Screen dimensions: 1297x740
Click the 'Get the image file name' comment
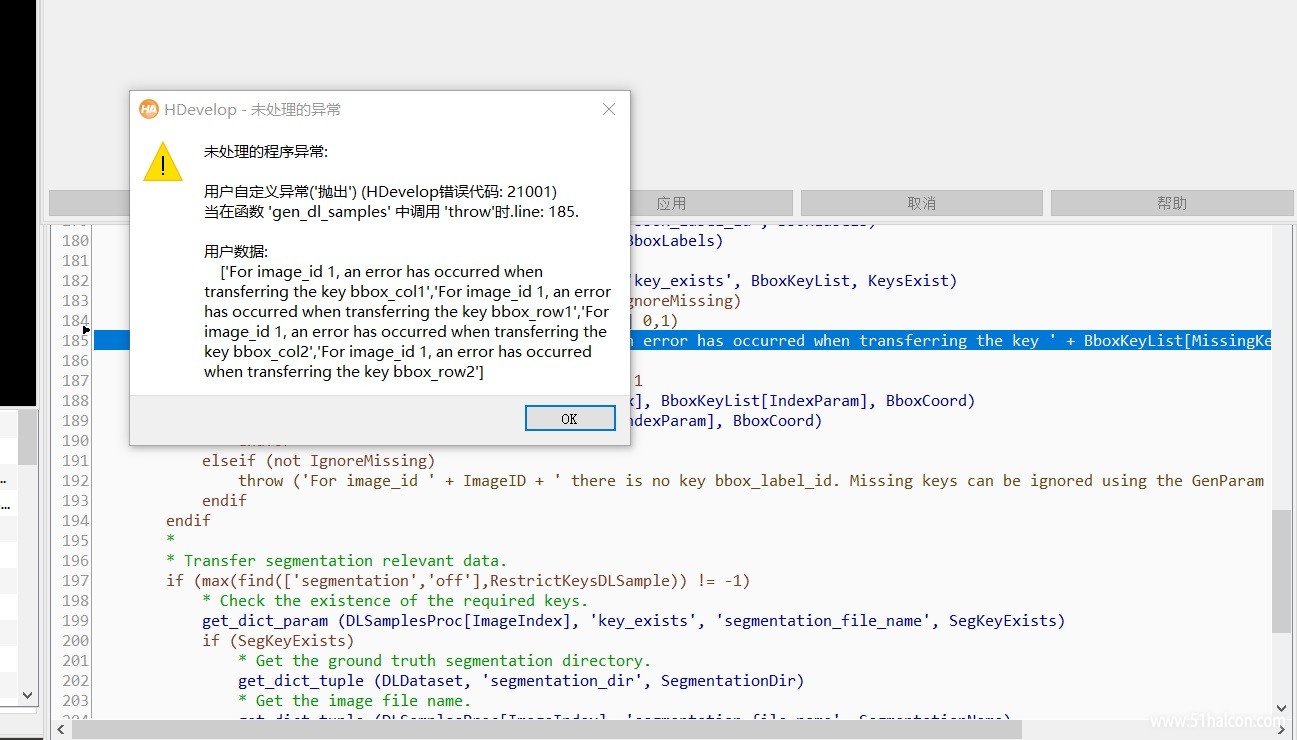[354, 701]
